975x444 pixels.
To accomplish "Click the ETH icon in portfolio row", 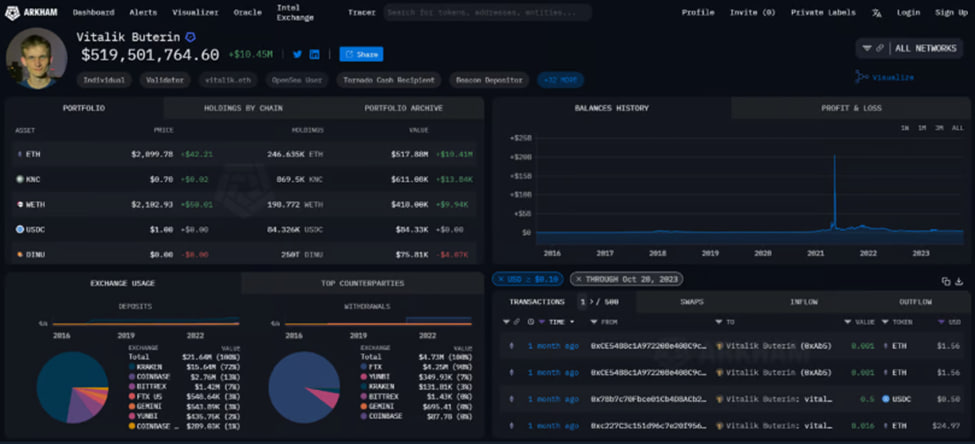I will pyautogui.click(x=19, y=154).
